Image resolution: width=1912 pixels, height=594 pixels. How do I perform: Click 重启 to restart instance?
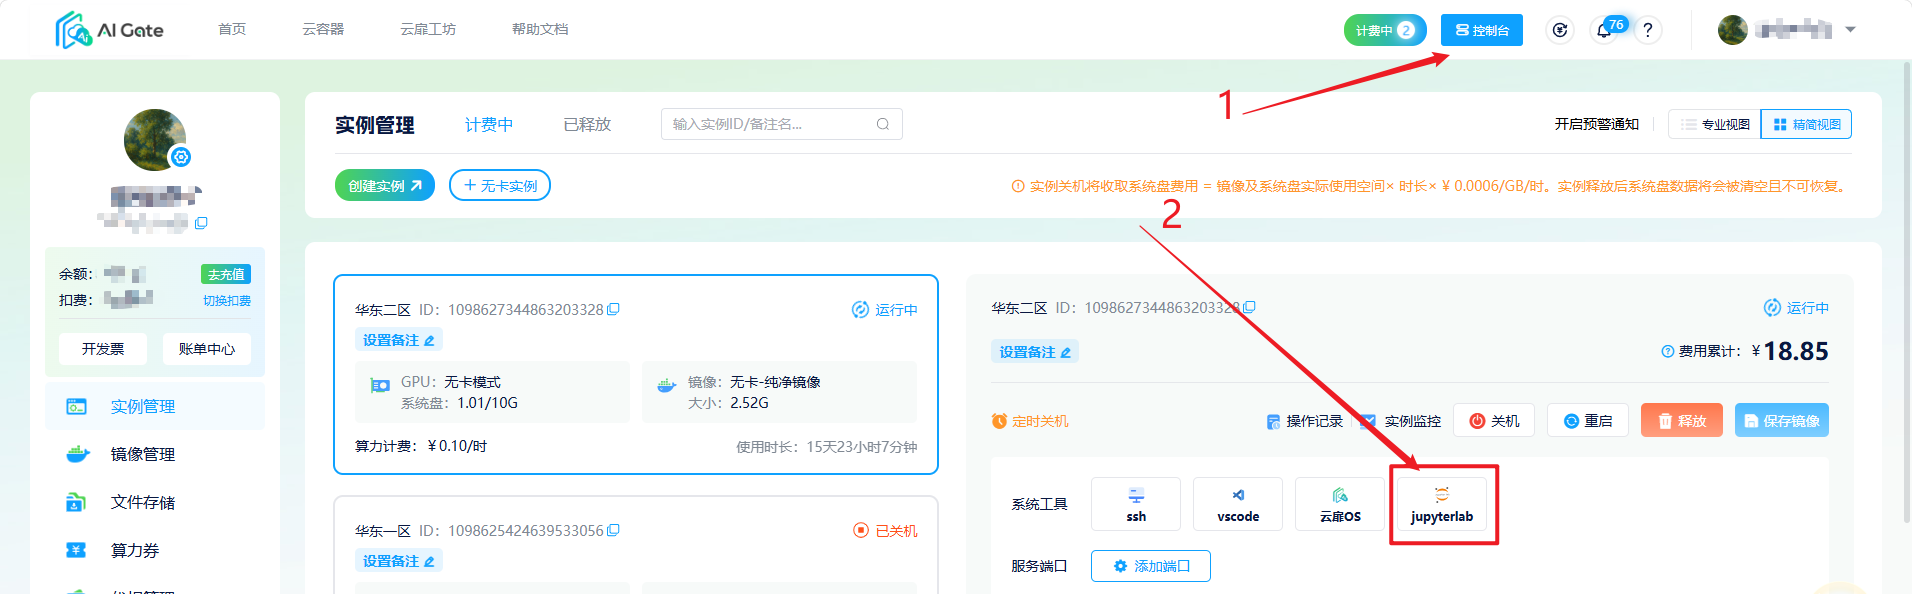click(1588, 420)
